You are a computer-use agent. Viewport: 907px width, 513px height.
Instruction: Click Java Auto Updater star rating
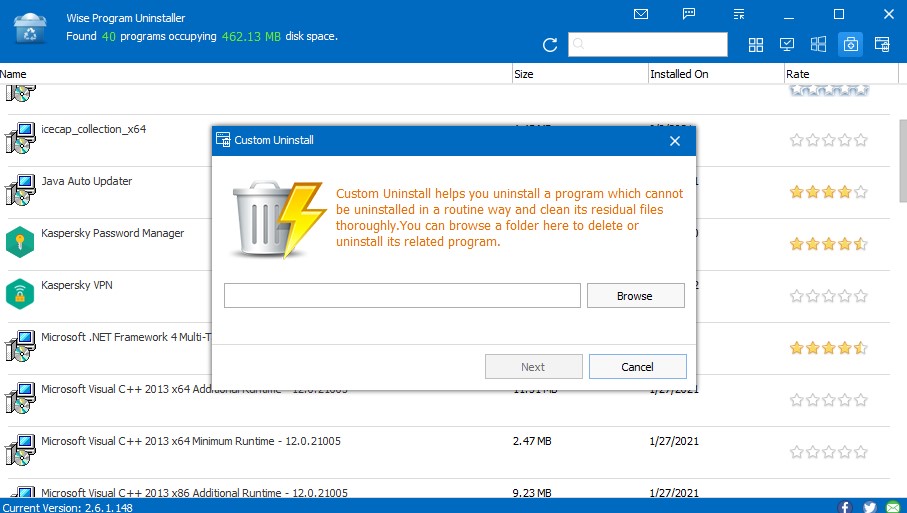tap(829, 191)
